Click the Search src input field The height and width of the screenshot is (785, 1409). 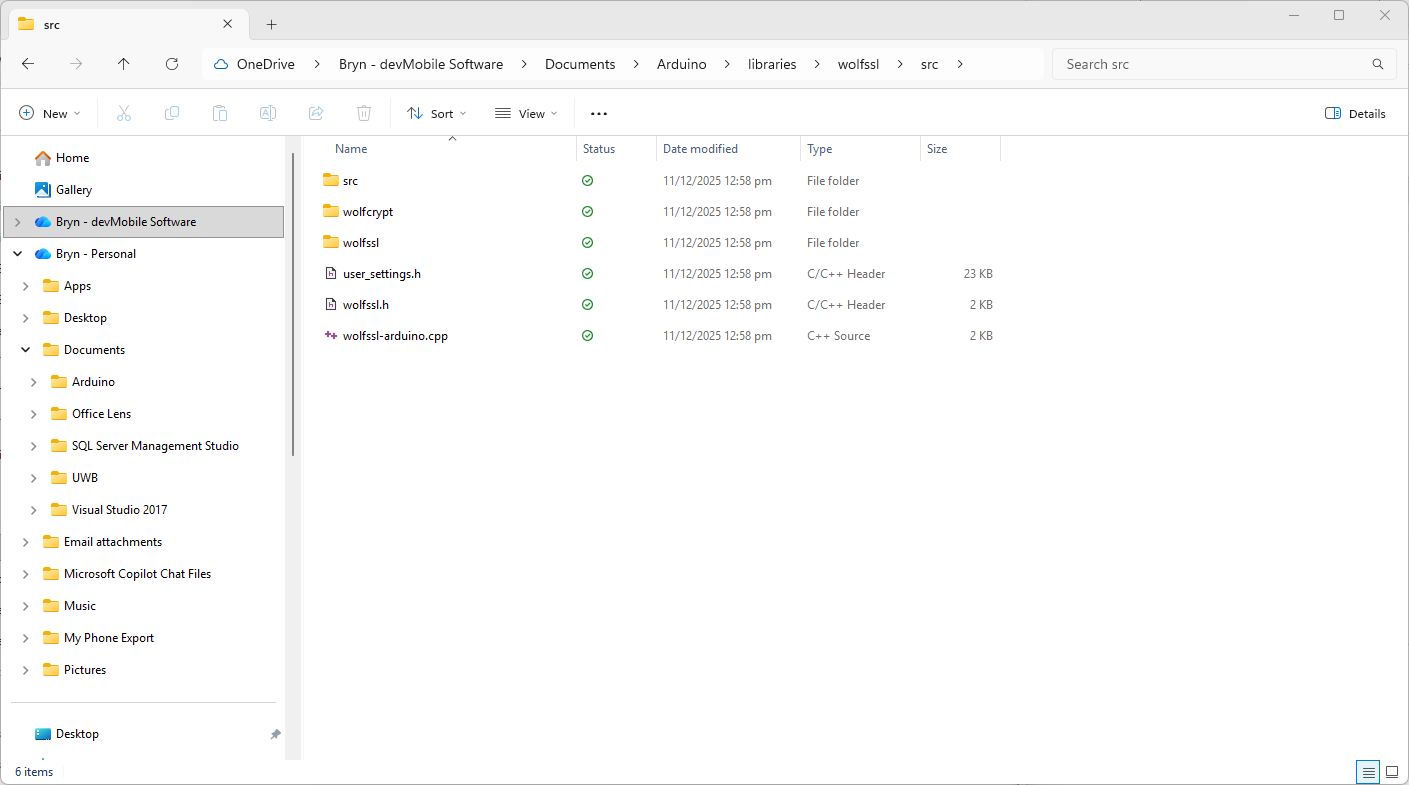coord(1215,64)
